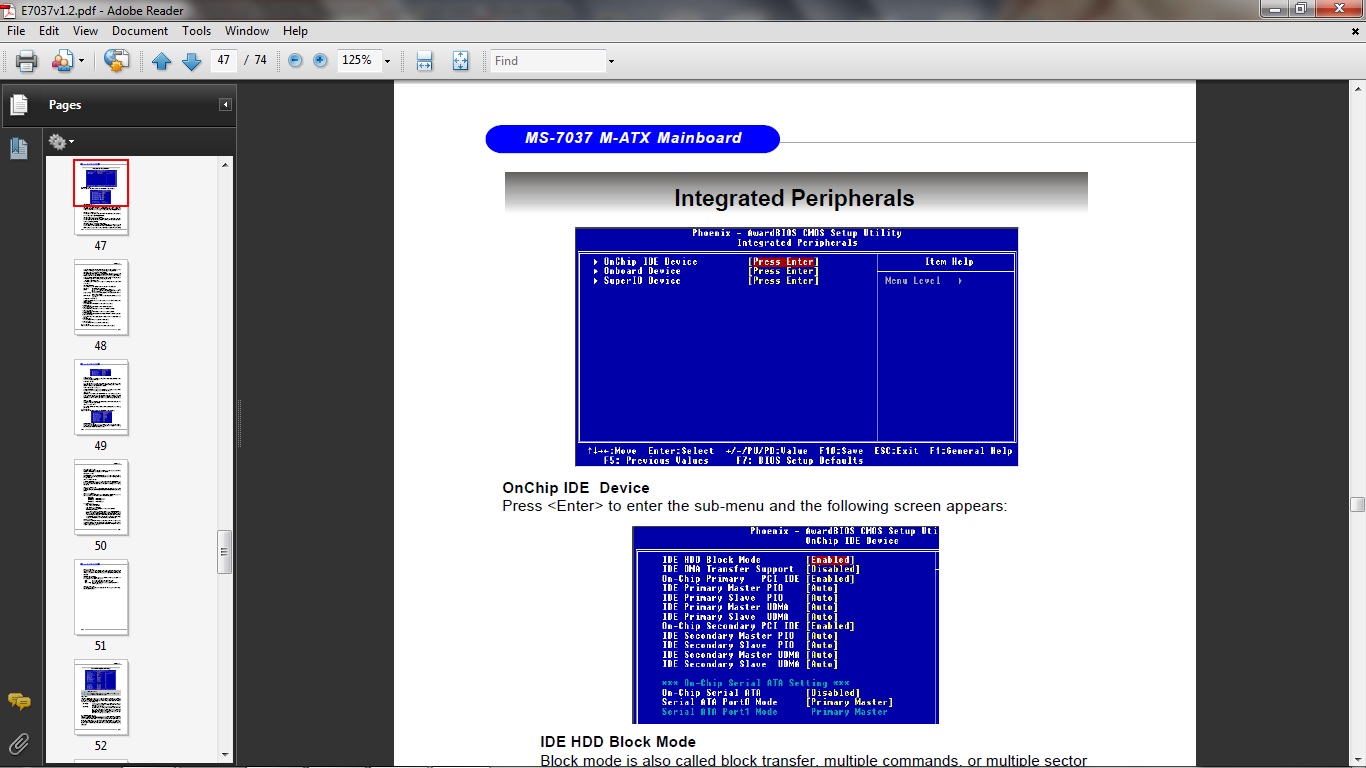The image size is (1366, 768).
Task: Select page 51 thumbnail
Action: click(x=101, y=597)
